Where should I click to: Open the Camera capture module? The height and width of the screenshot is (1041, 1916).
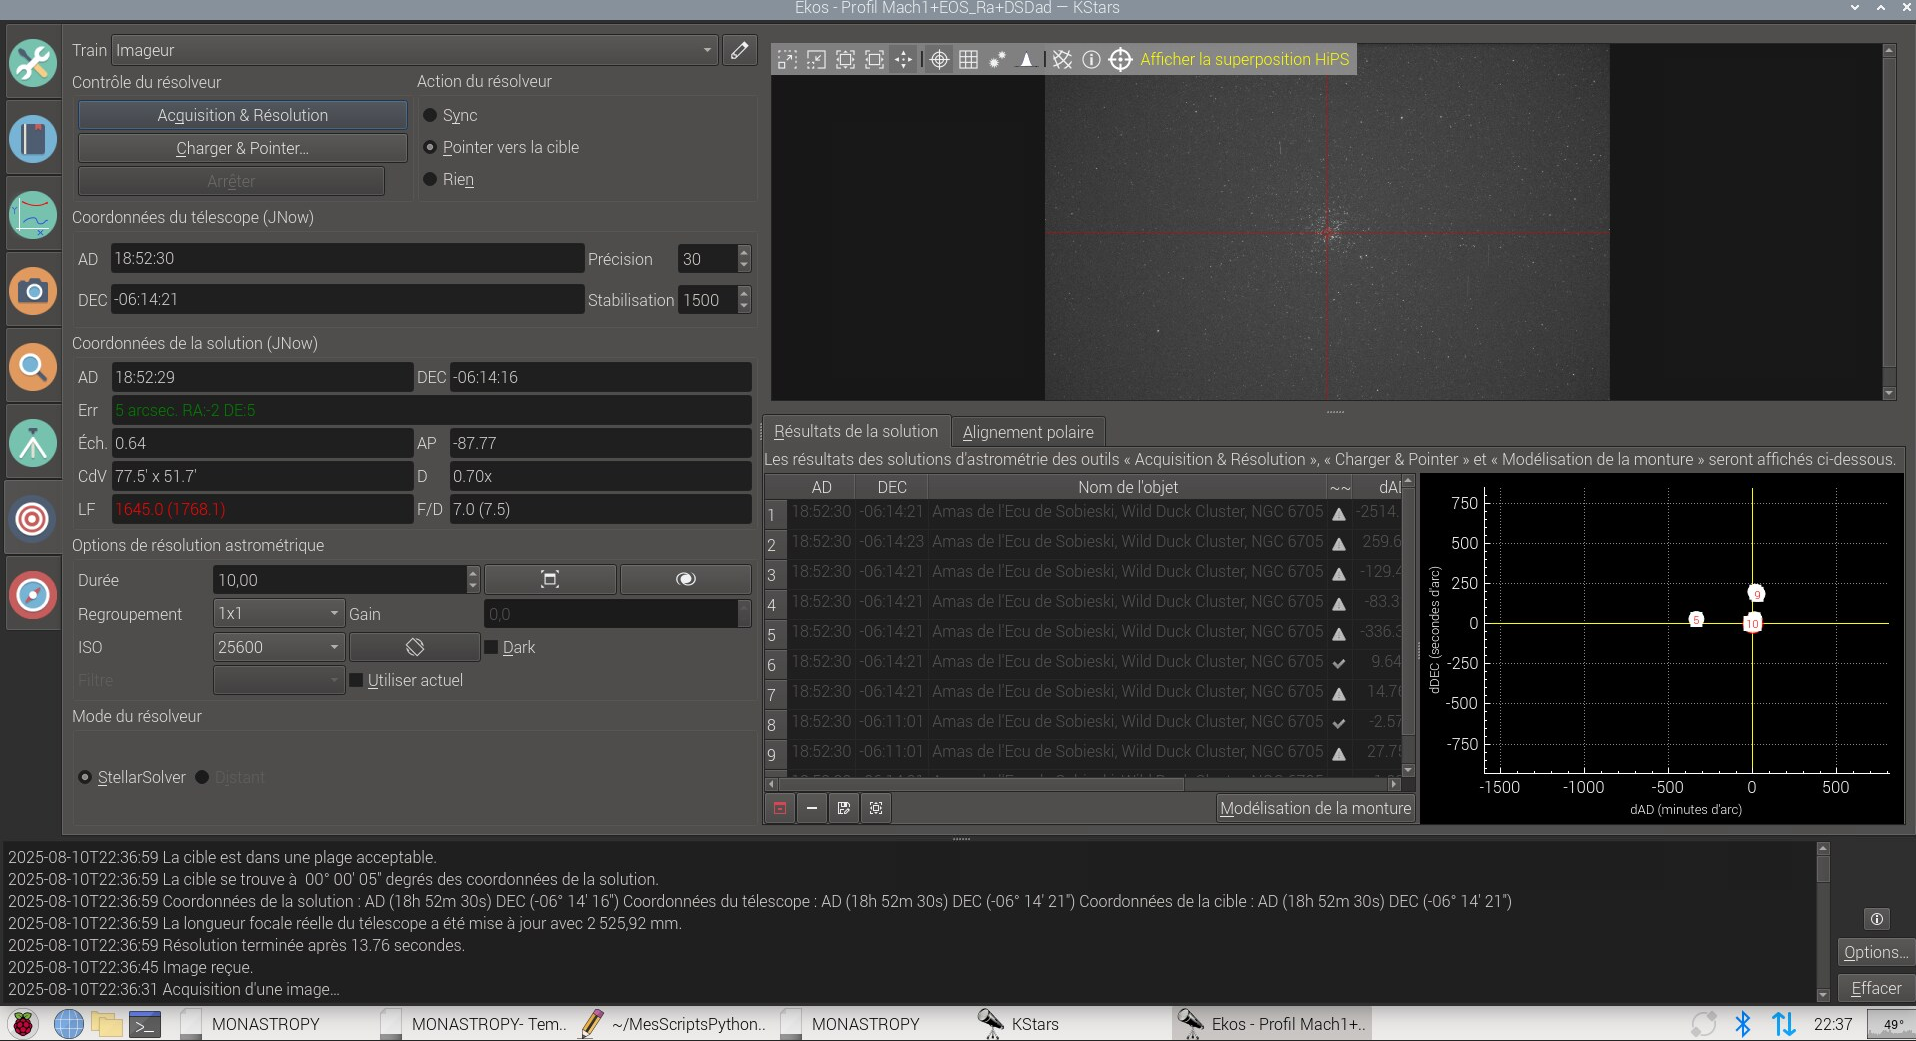click(33, 291)
